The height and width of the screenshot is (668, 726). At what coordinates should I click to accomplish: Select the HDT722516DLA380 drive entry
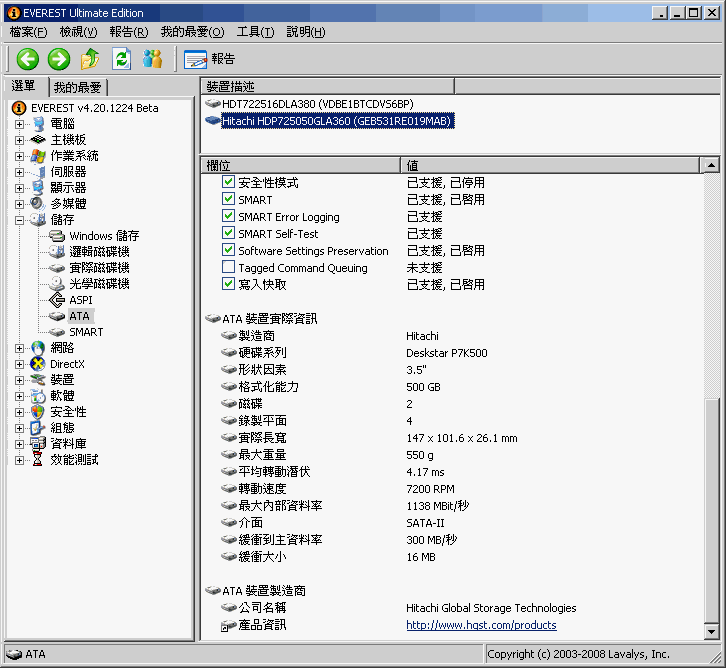(318, 104)
